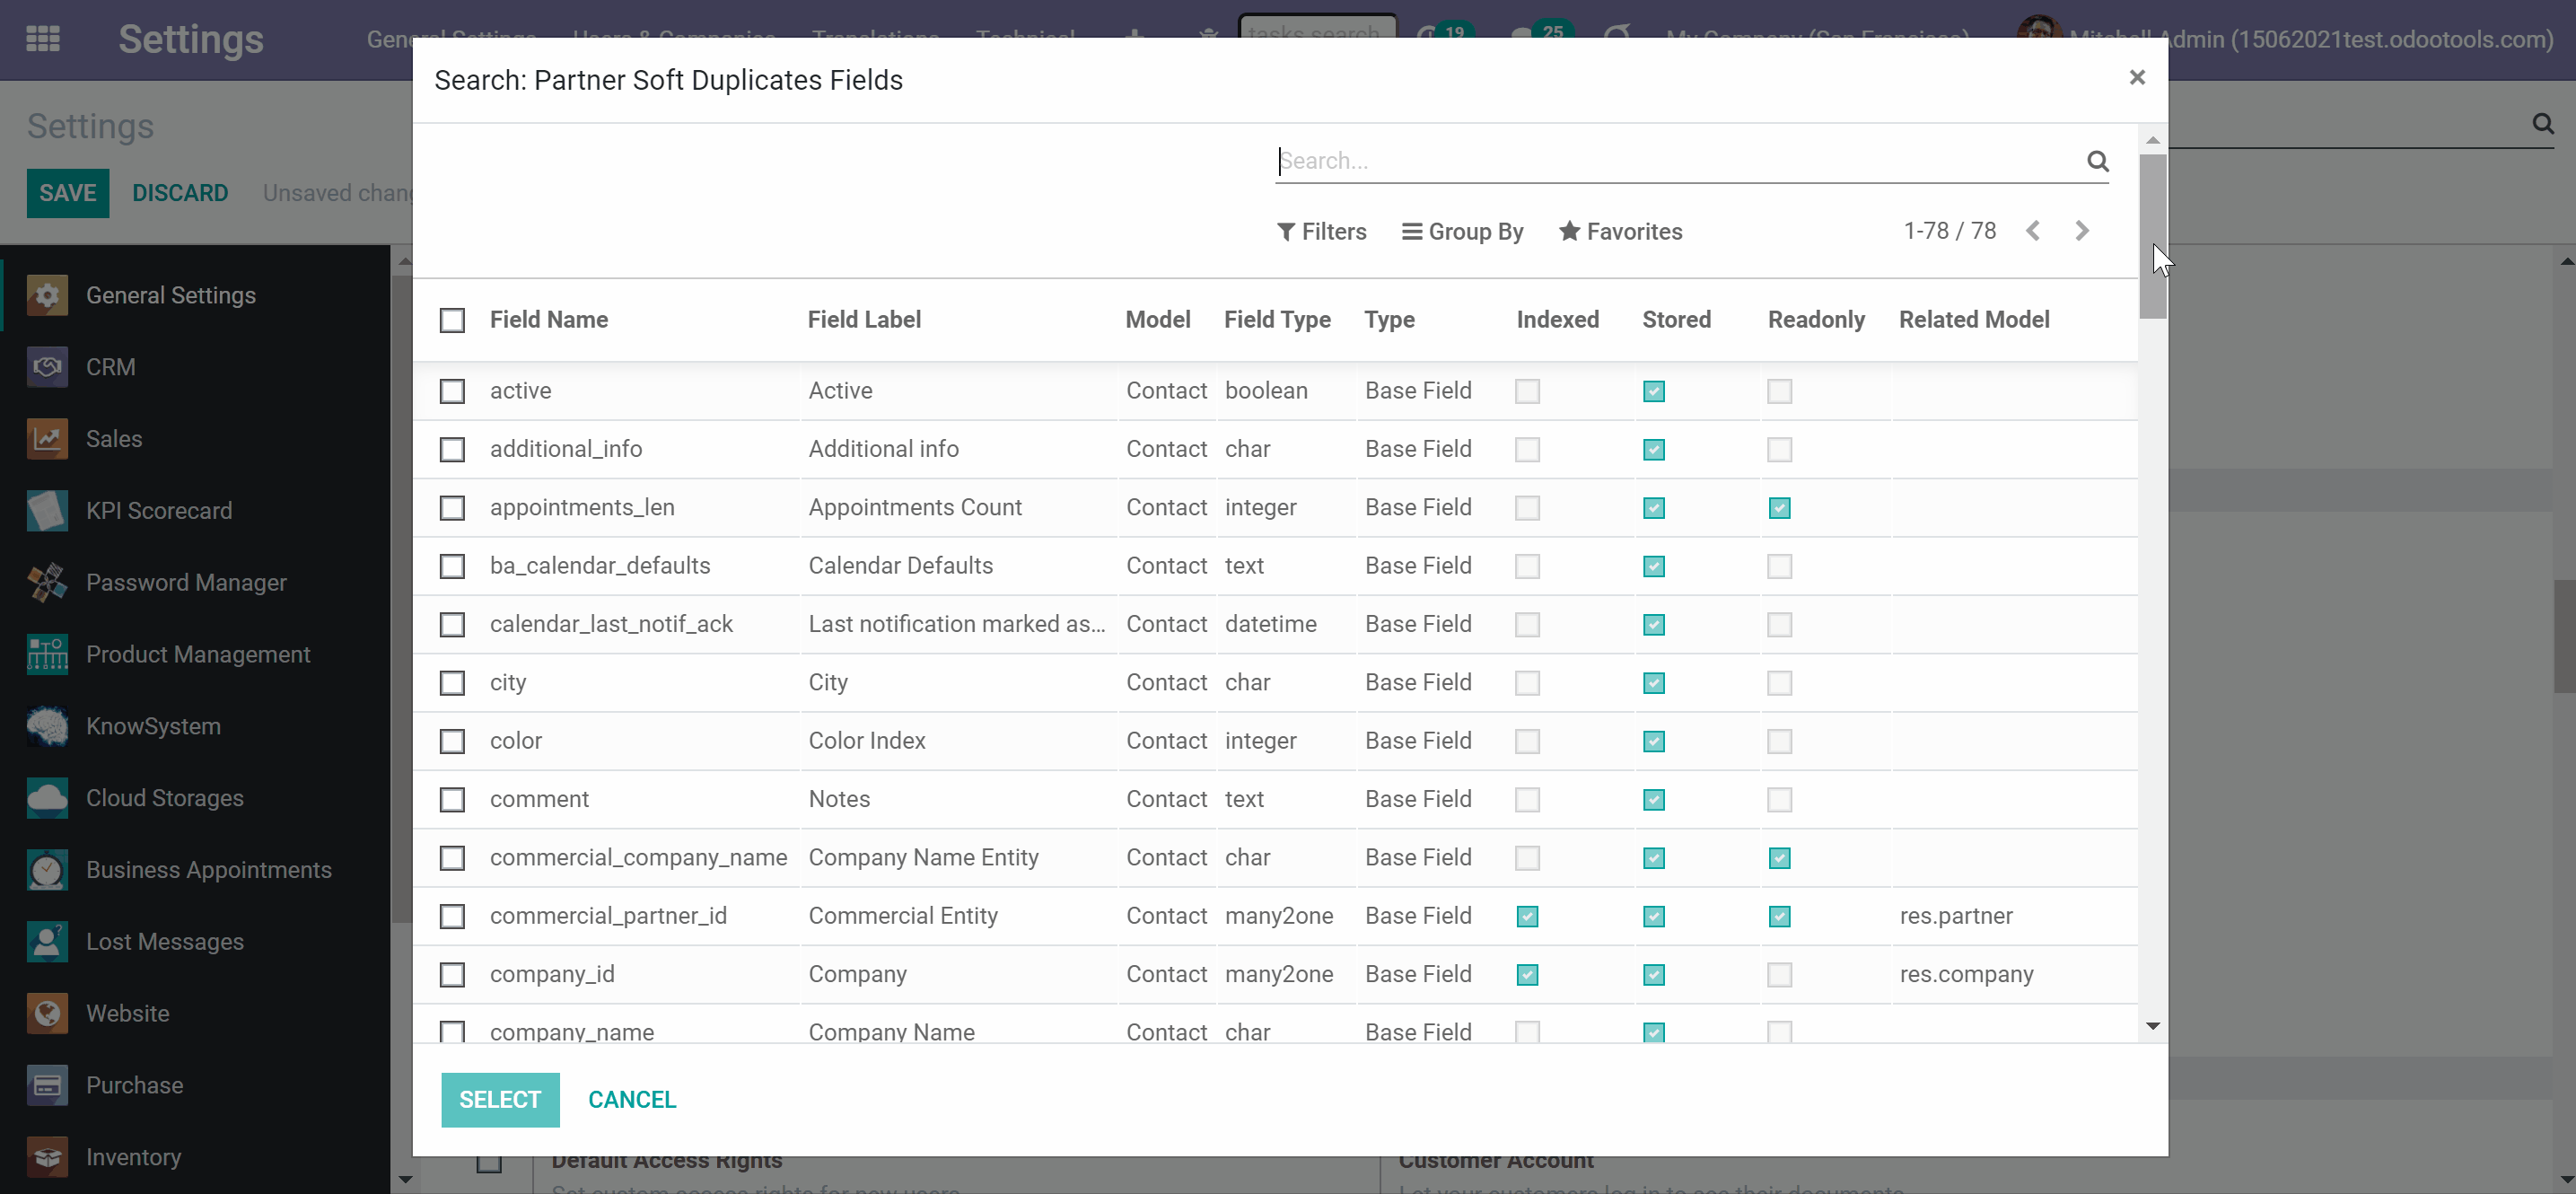Click the Password Manager icon
Screen dimensions: 2576x1194
click(47, 583)
